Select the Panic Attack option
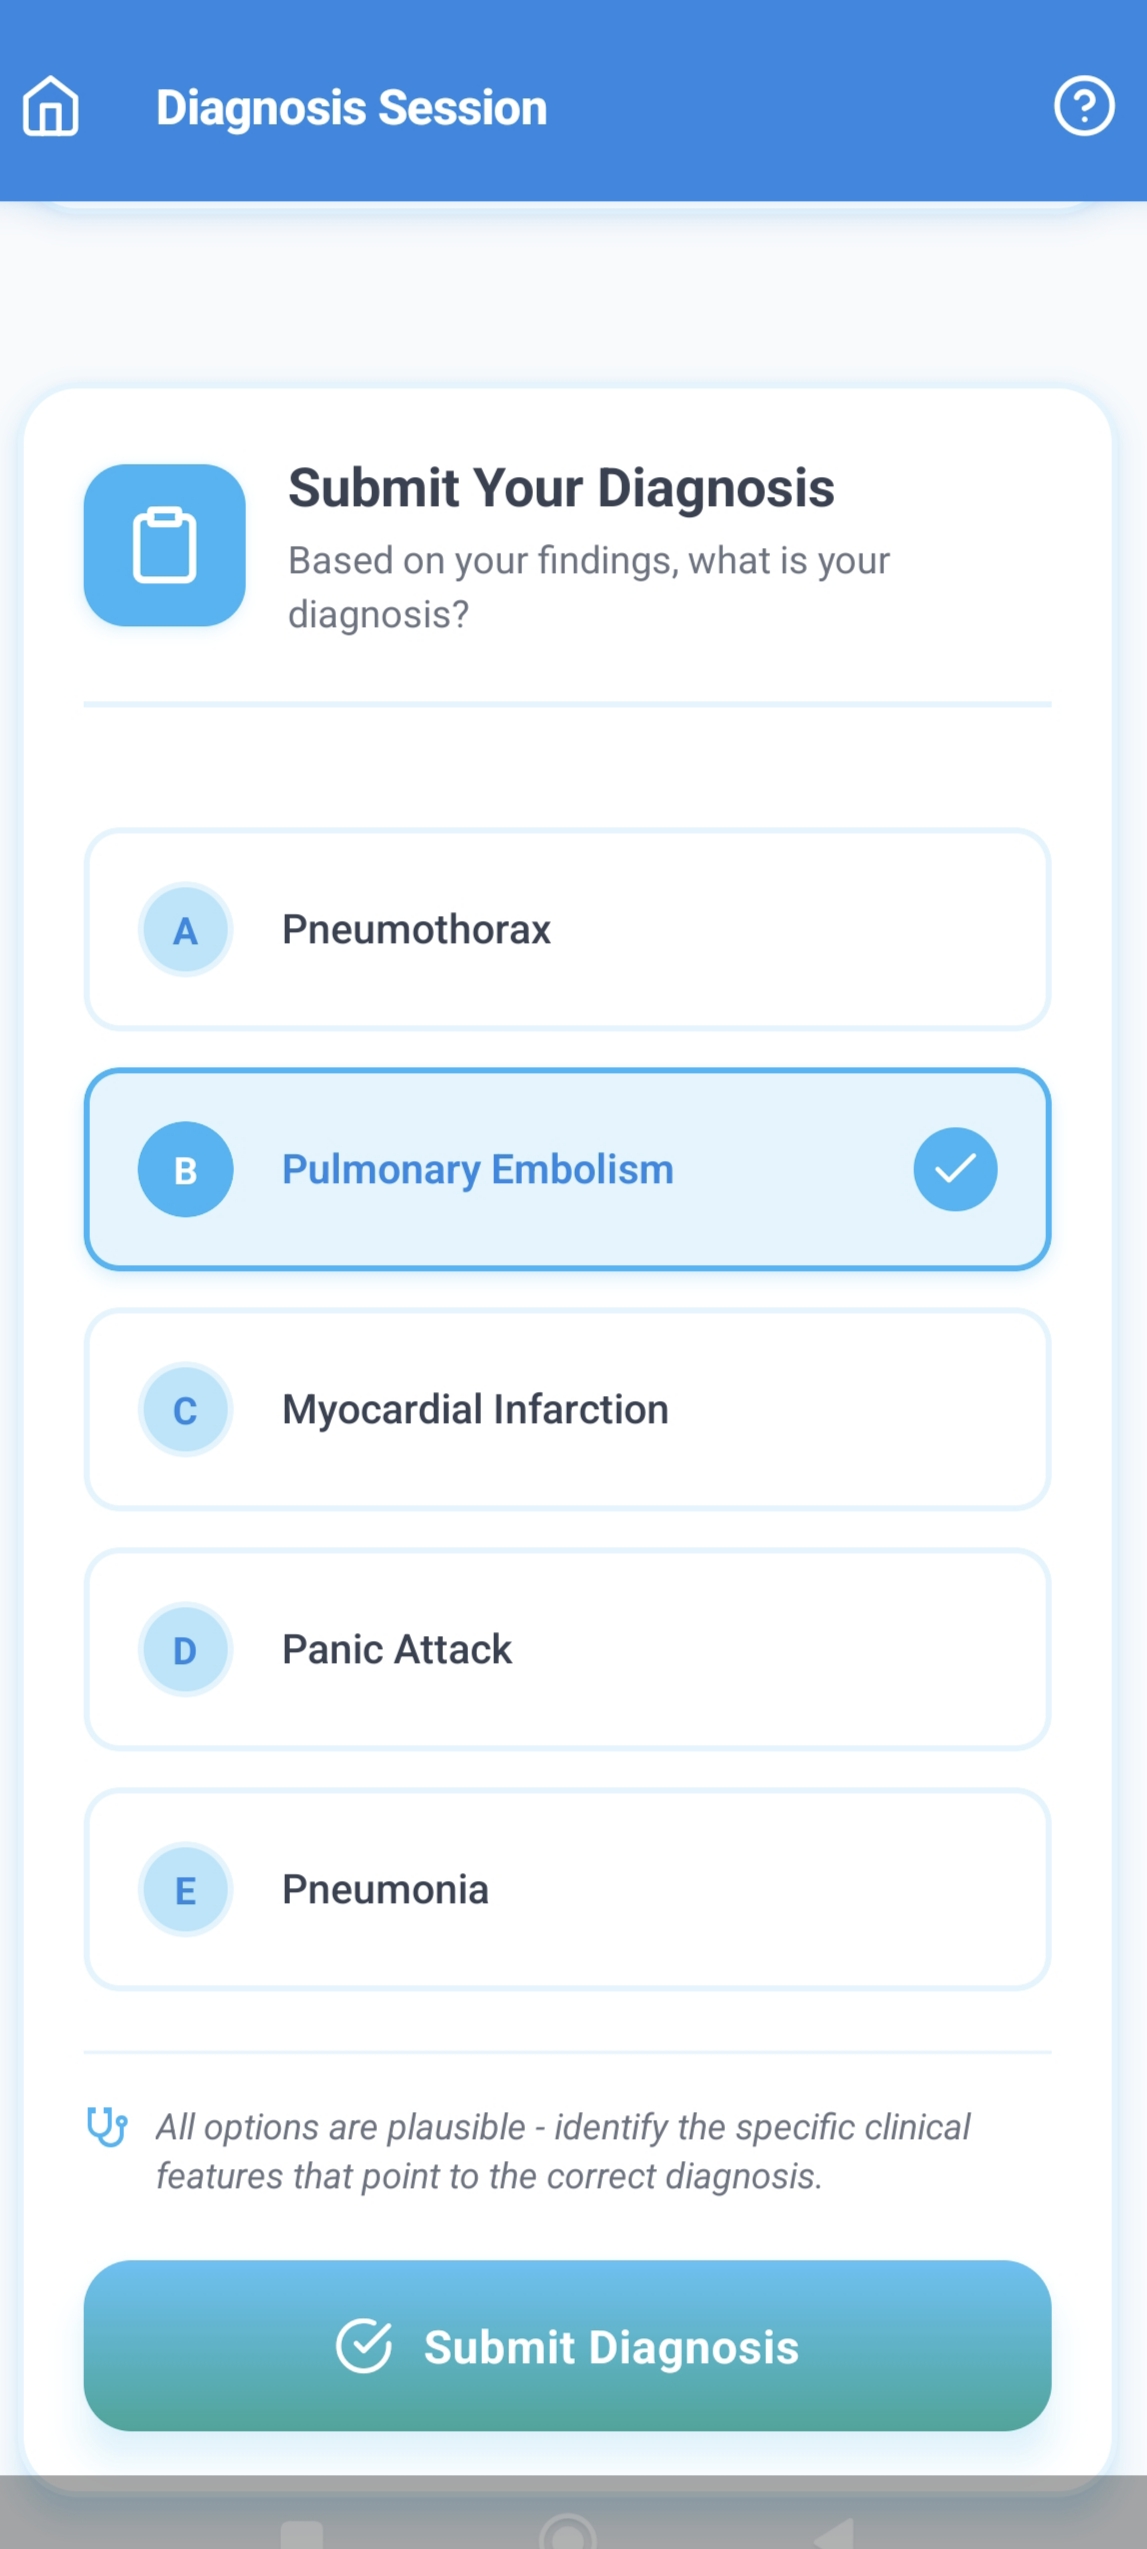This screenshot has width=1147, height=2549. tap(567, 1649)
